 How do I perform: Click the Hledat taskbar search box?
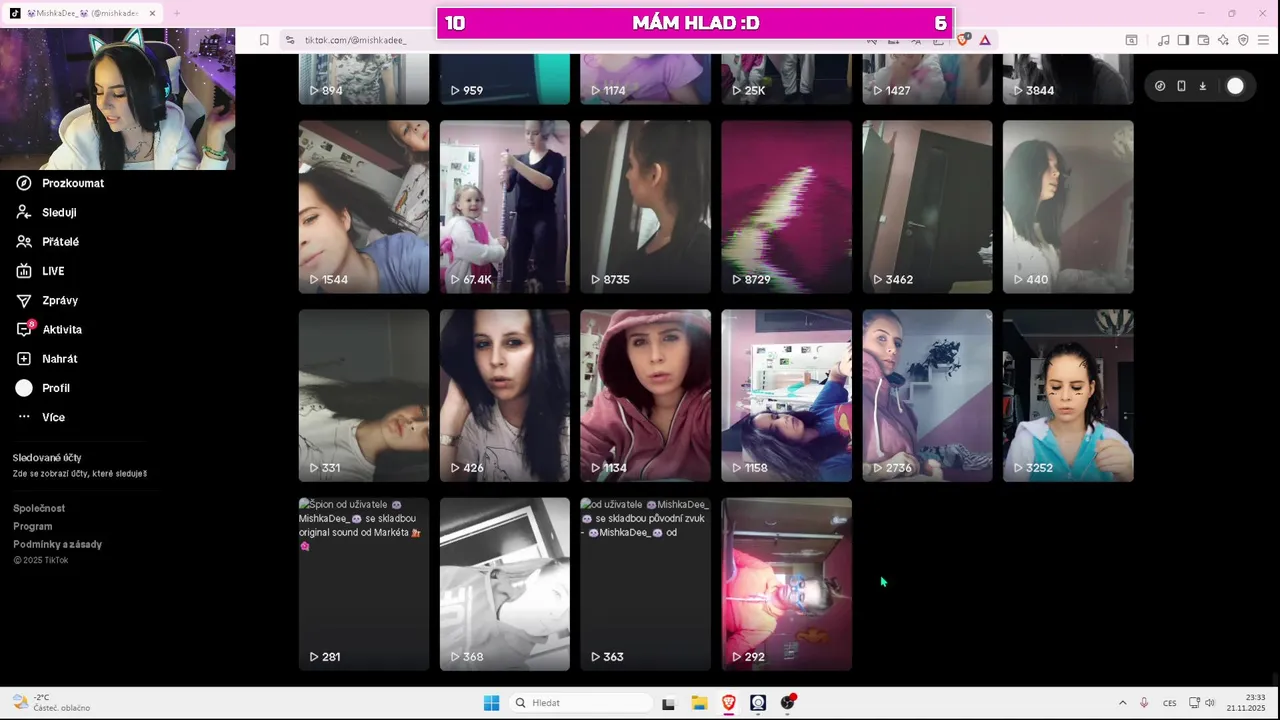click(x=580, y=703)
